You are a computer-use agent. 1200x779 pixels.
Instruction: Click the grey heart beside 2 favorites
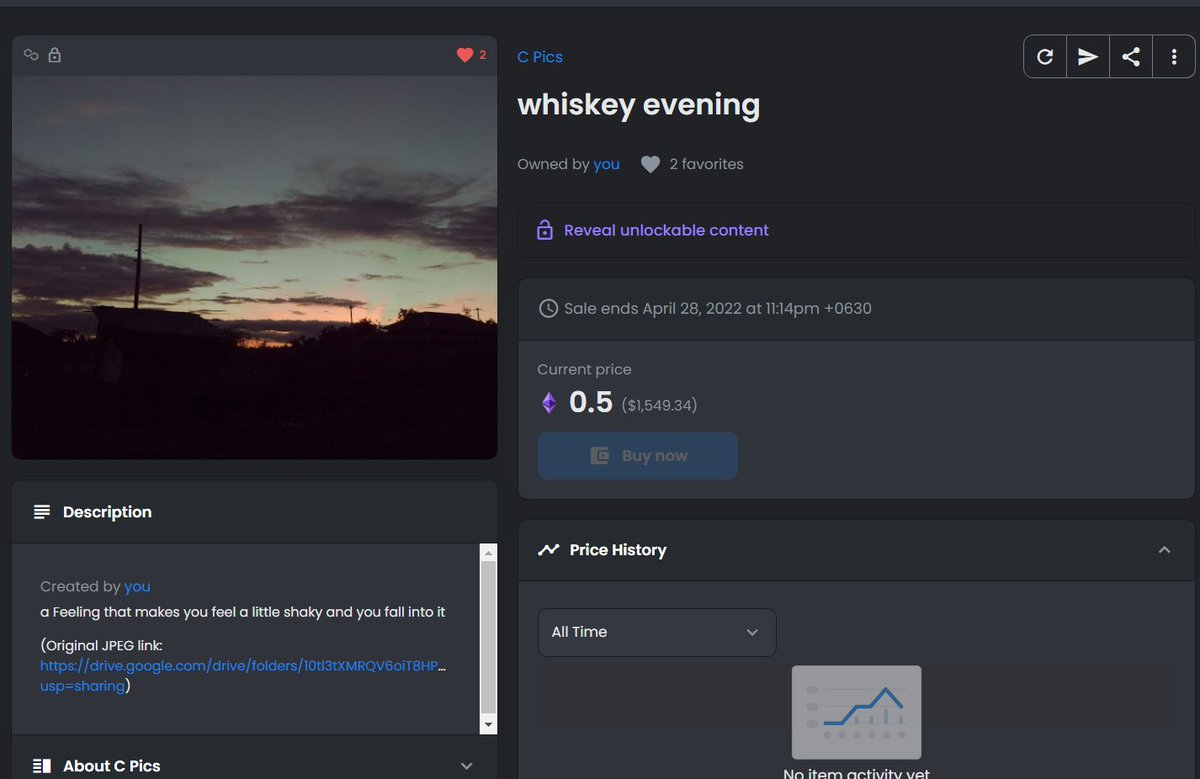pyautogui.click(x=650, y=164)
